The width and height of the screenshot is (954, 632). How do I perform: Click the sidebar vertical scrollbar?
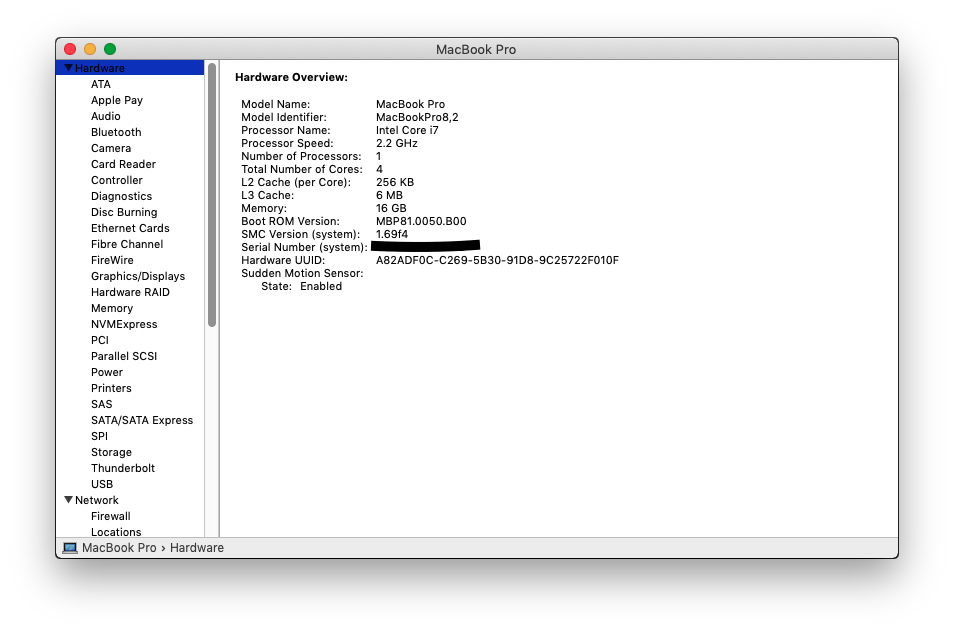point(212,195)
